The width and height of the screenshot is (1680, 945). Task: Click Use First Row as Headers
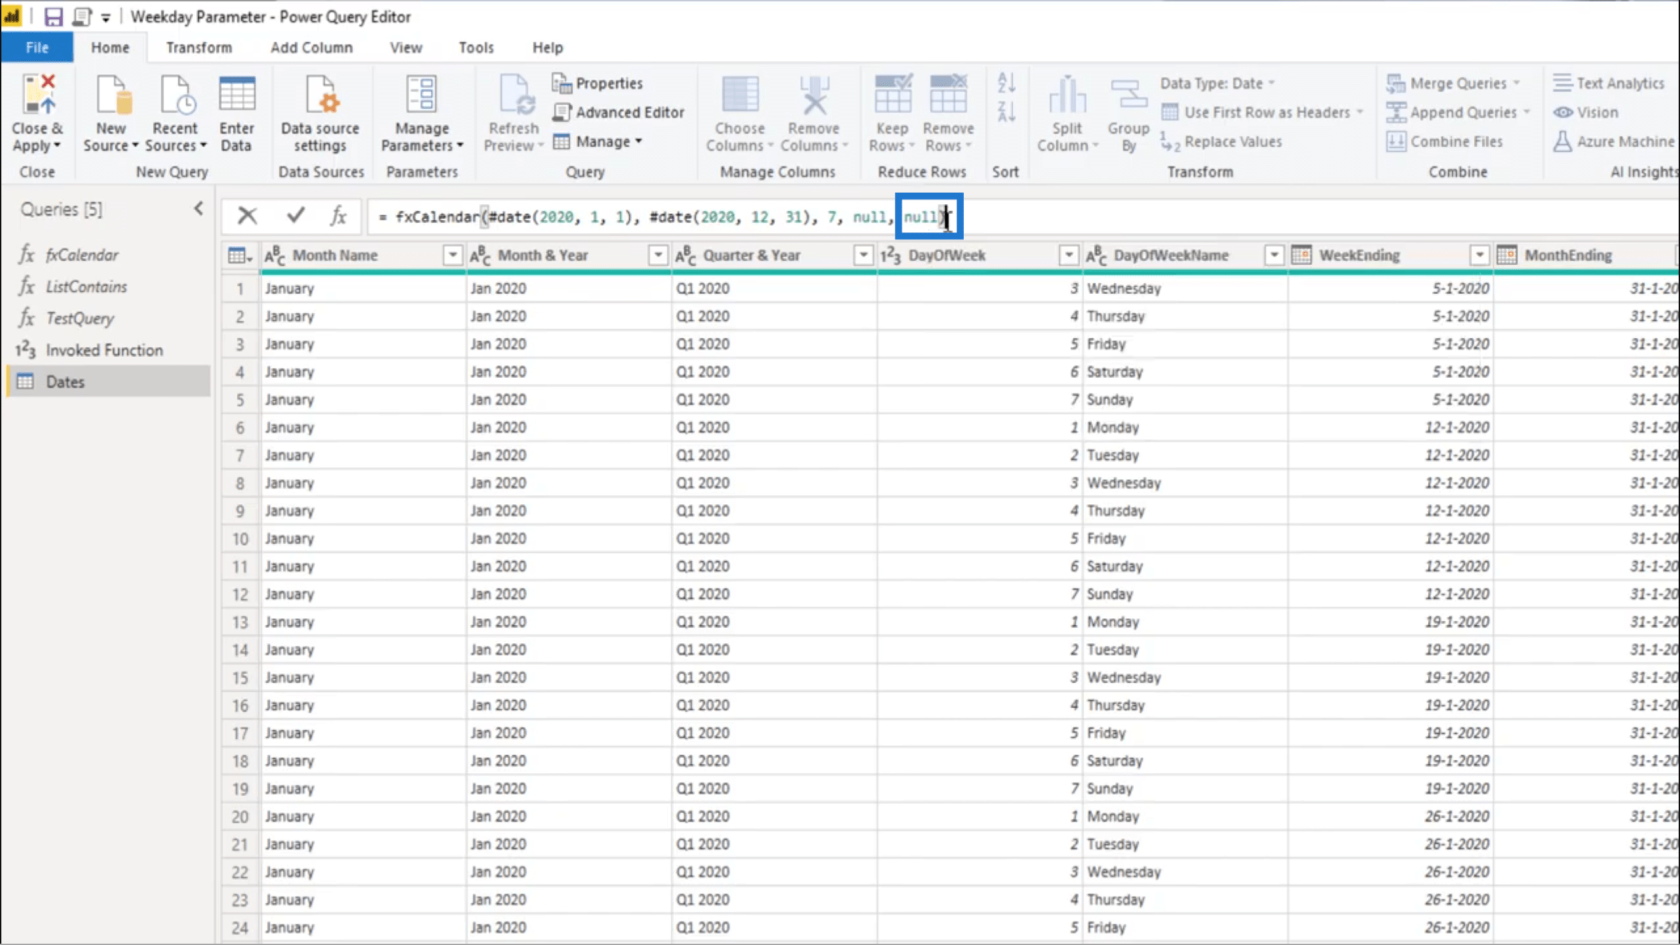pyautogui.click(x=1265, y=112)
